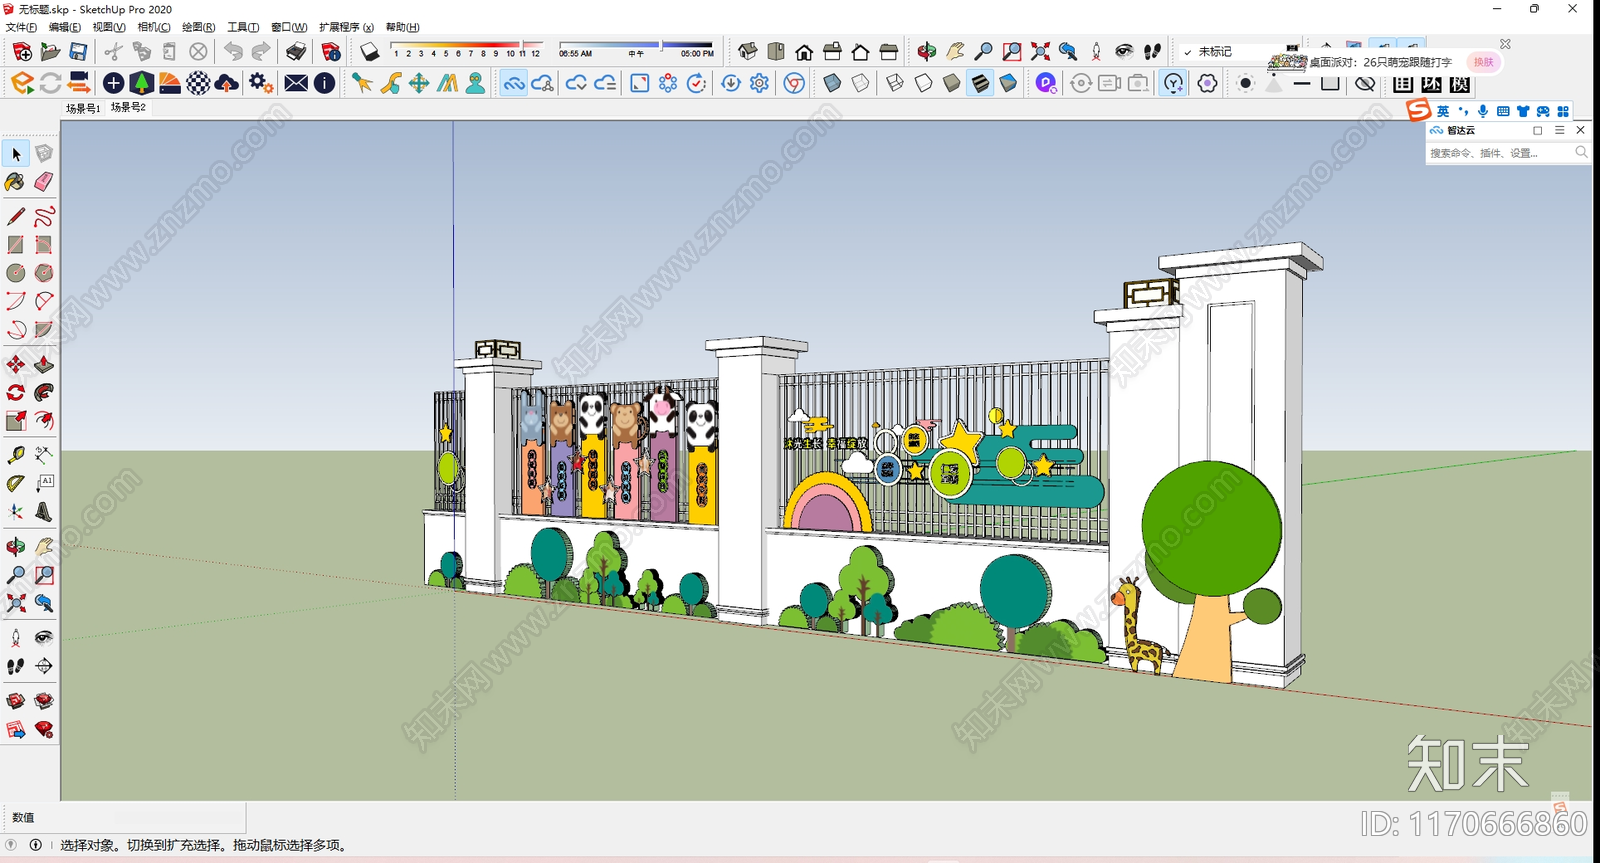This screenshot has height=863, width=1600.
Task: Activate the Scale tool
Action: point(16,421)
